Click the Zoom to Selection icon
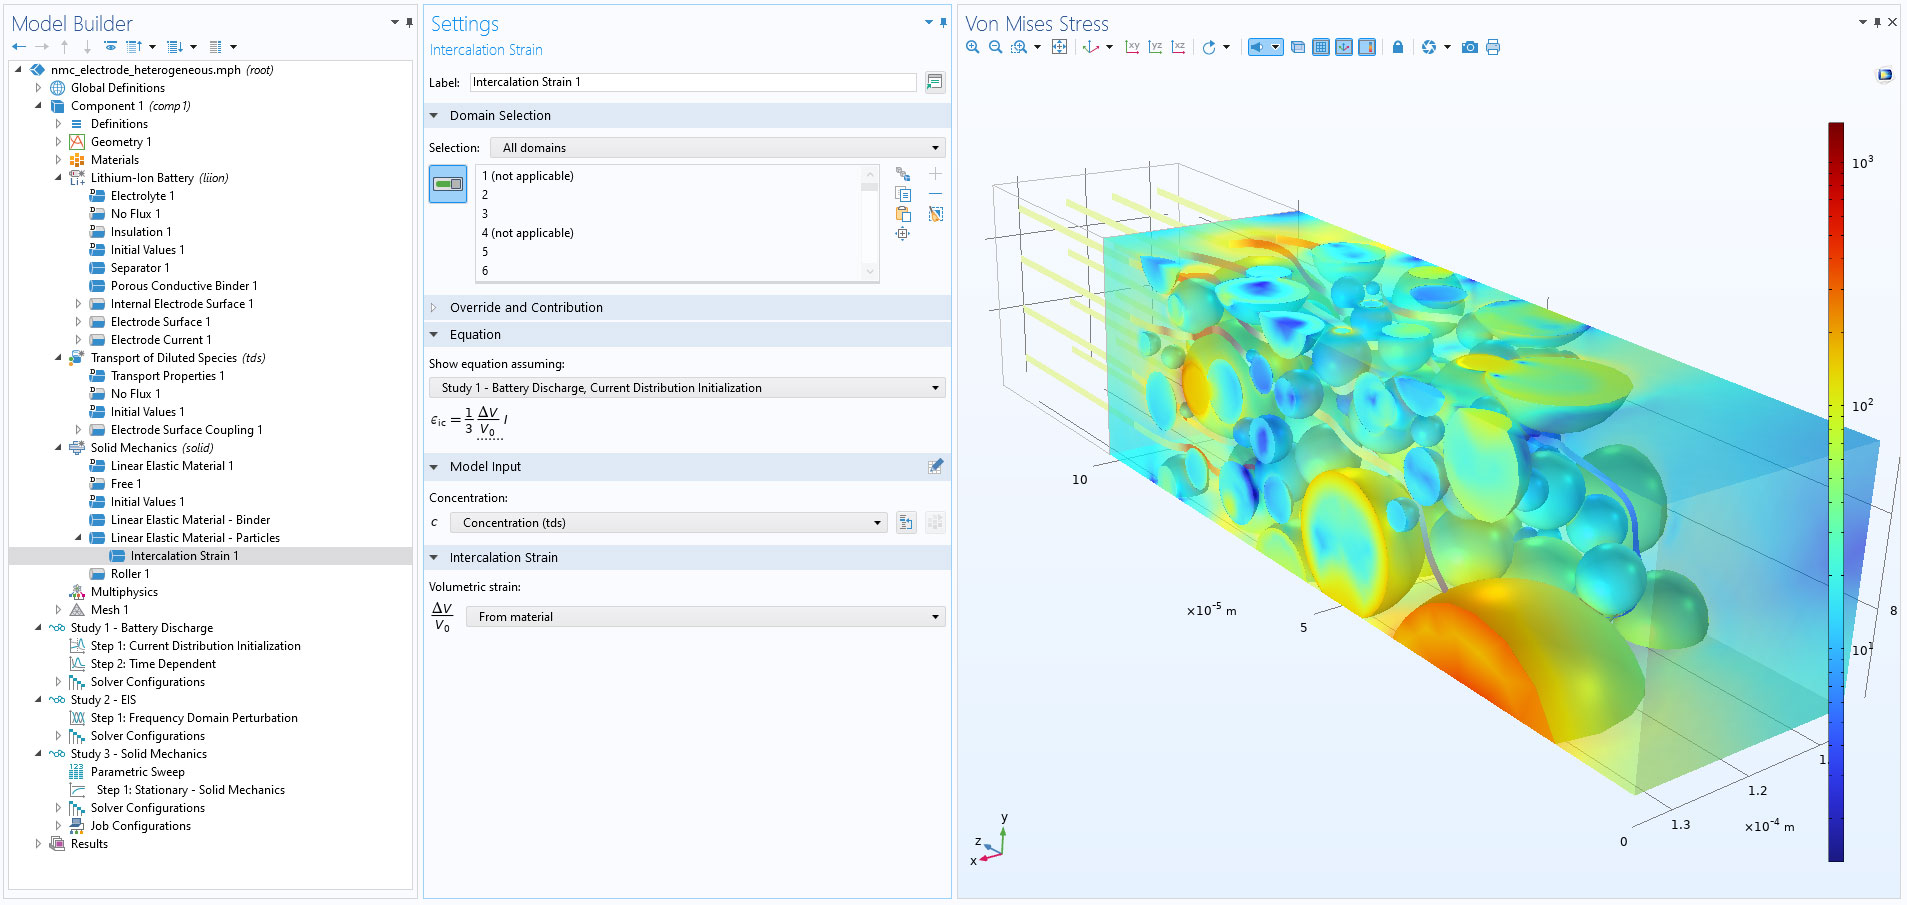Screen dimensions: 1907x905 tap(903, 234)
